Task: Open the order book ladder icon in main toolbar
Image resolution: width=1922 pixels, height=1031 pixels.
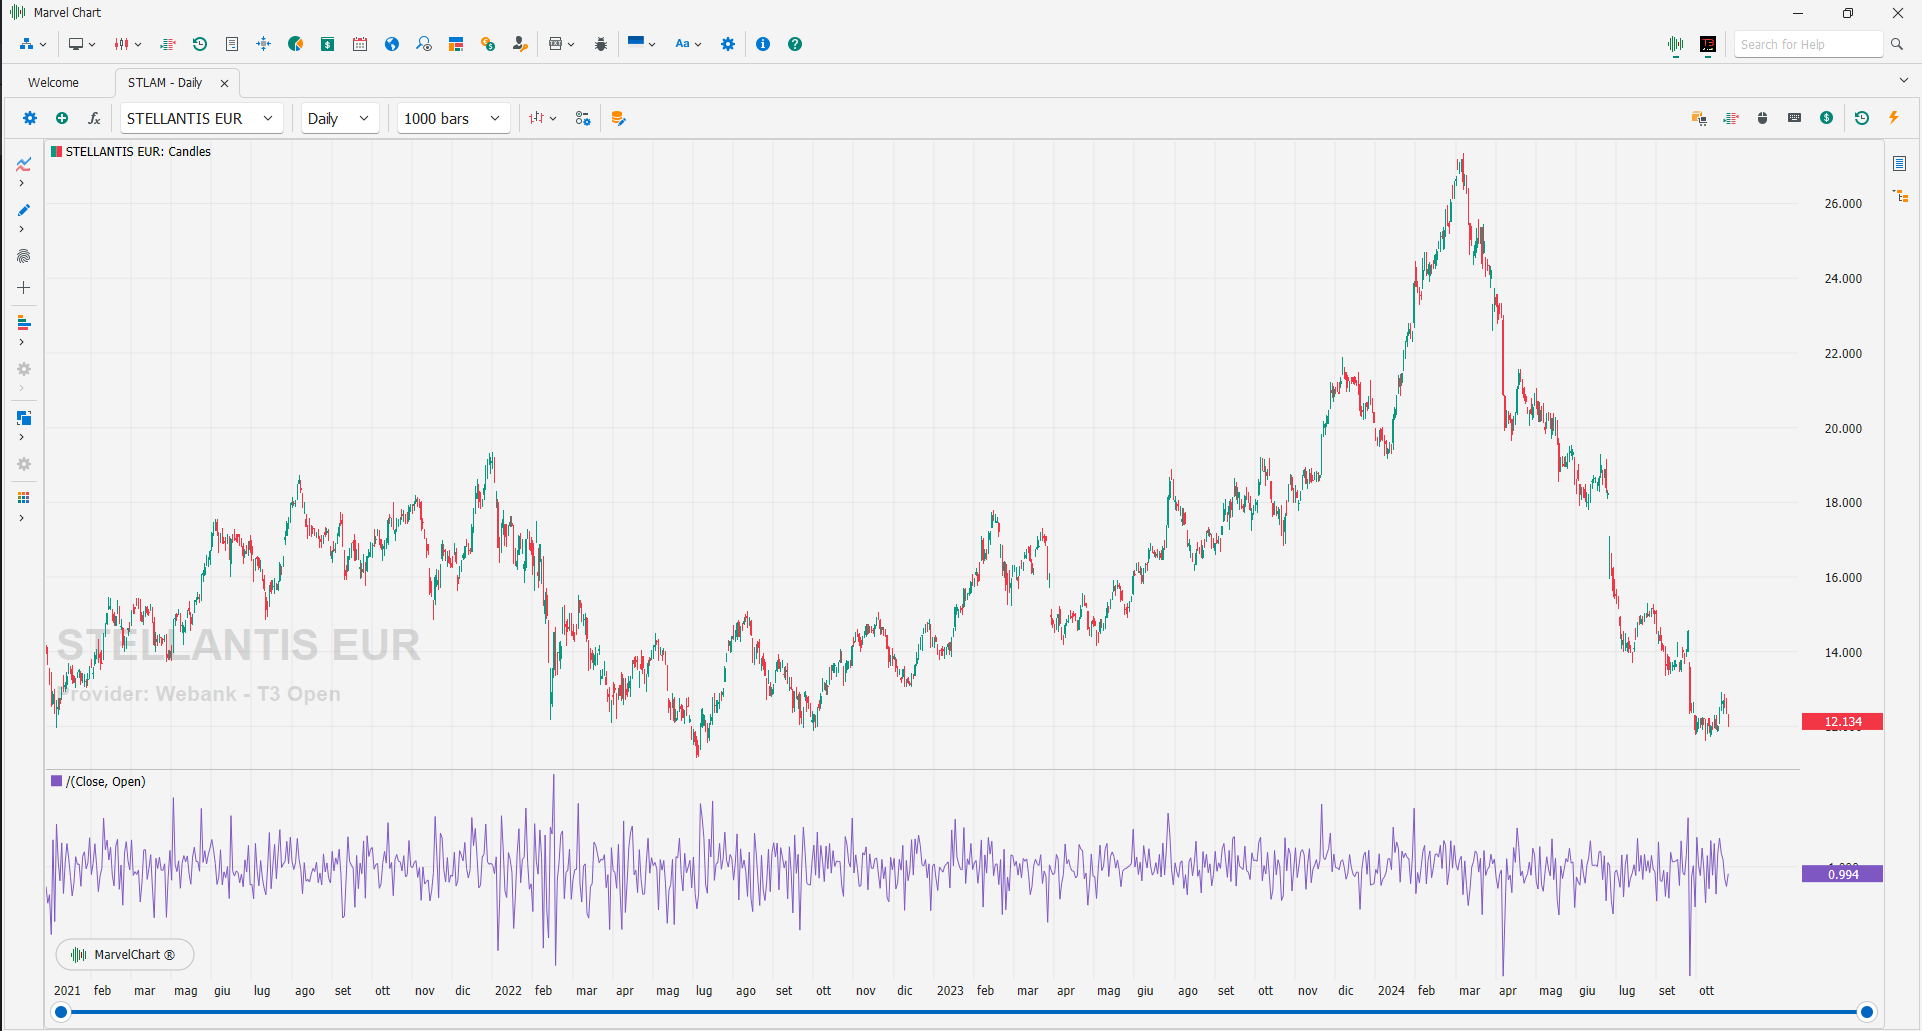Action: (x=168, y=44)
